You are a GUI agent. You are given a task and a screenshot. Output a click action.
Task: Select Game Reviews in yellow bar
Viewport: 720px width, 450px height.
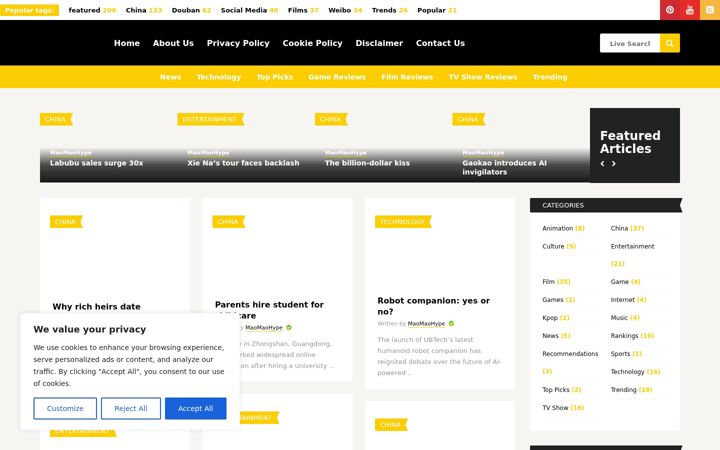coord(337,77)
